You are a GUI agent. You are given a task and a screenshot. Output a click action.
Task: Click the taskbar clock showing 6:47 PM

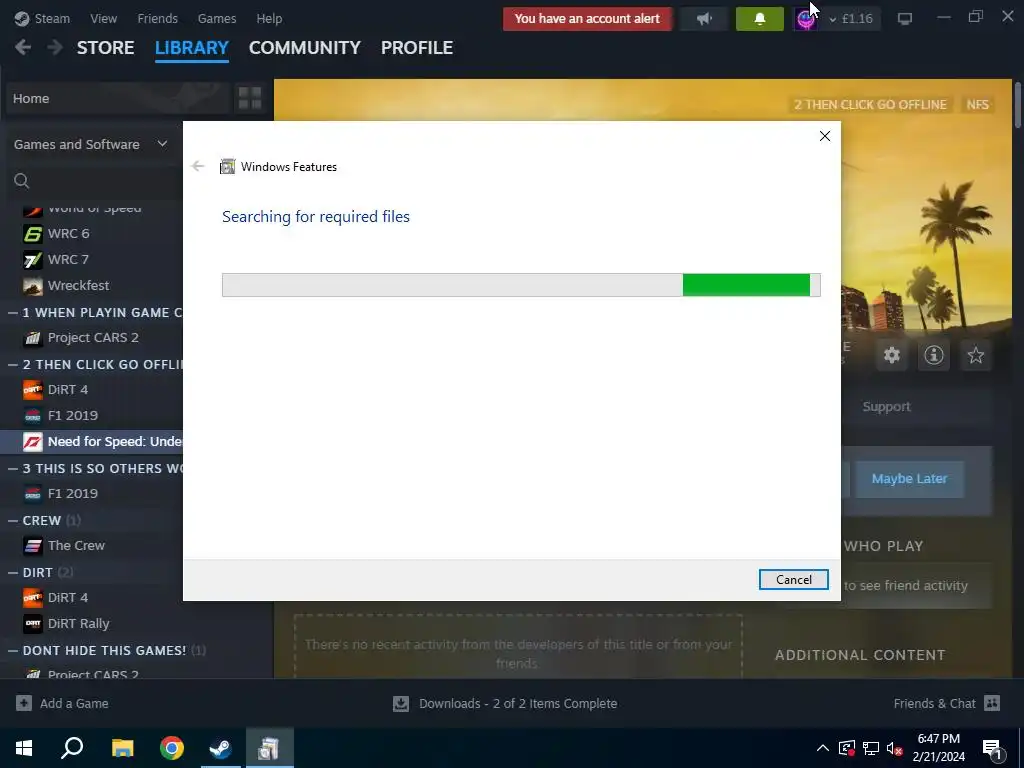coord(938,748)
